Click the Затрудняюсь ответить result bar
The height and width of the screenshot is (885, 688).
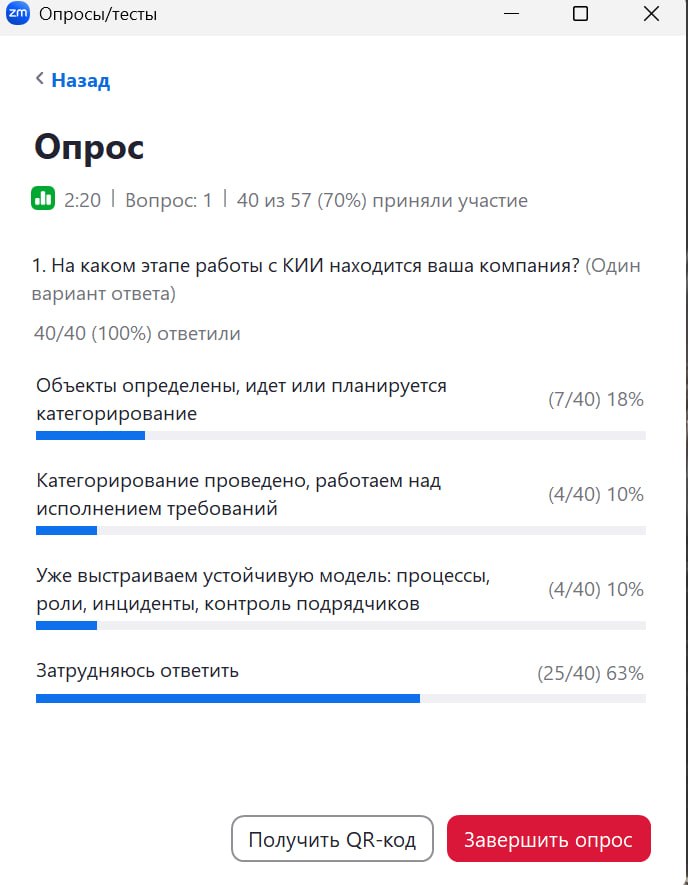click(340, 698)
